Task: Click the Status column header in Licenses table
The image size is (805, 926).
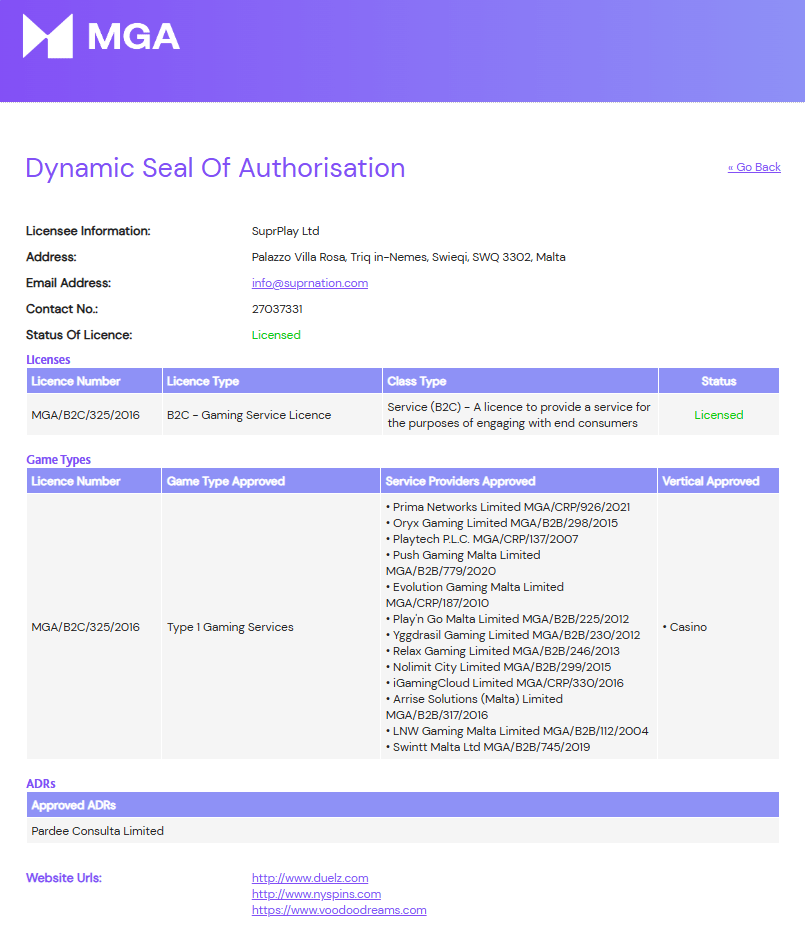Action: (x=719, y=381)
